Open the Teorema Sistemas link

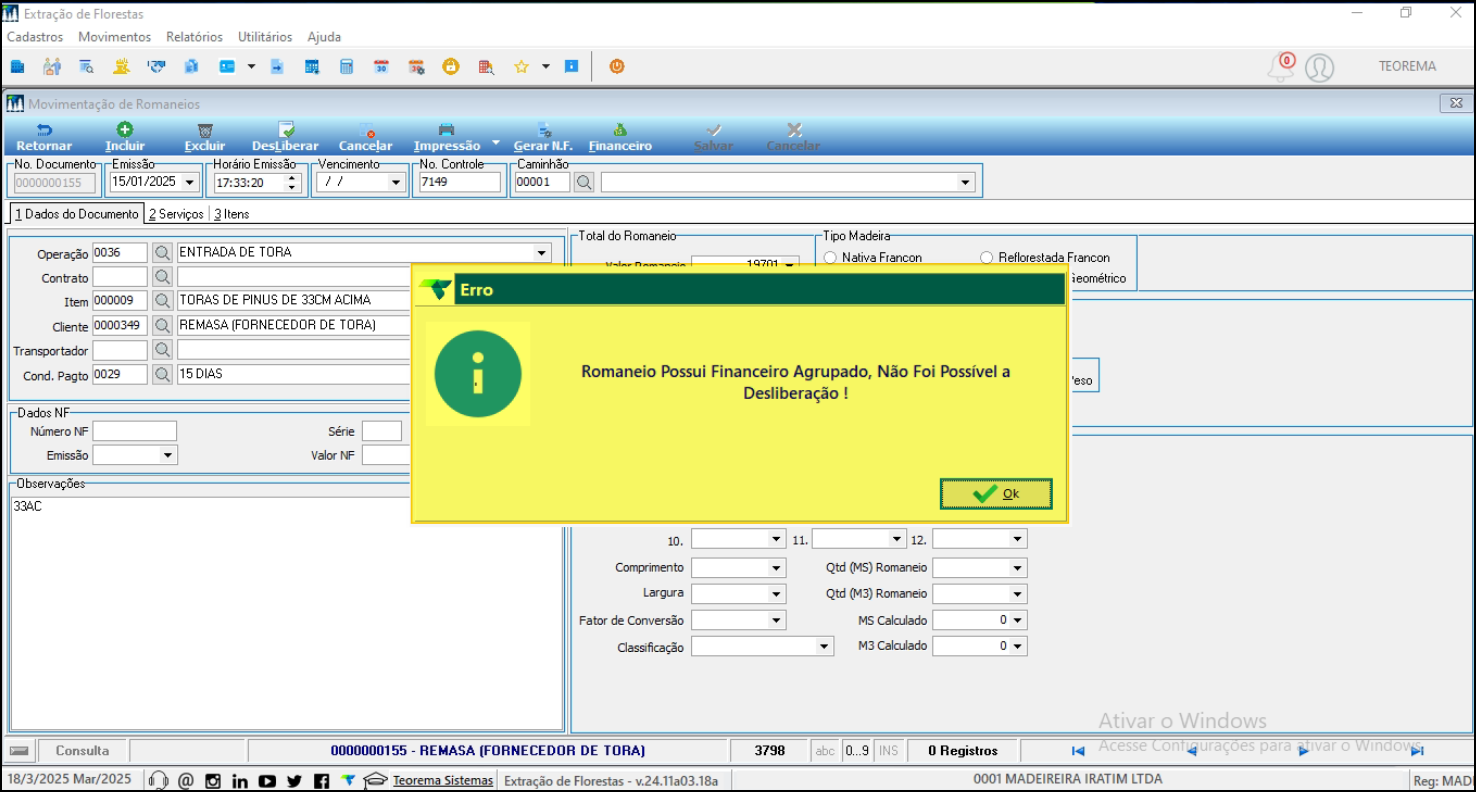click(x=443, y=780)
